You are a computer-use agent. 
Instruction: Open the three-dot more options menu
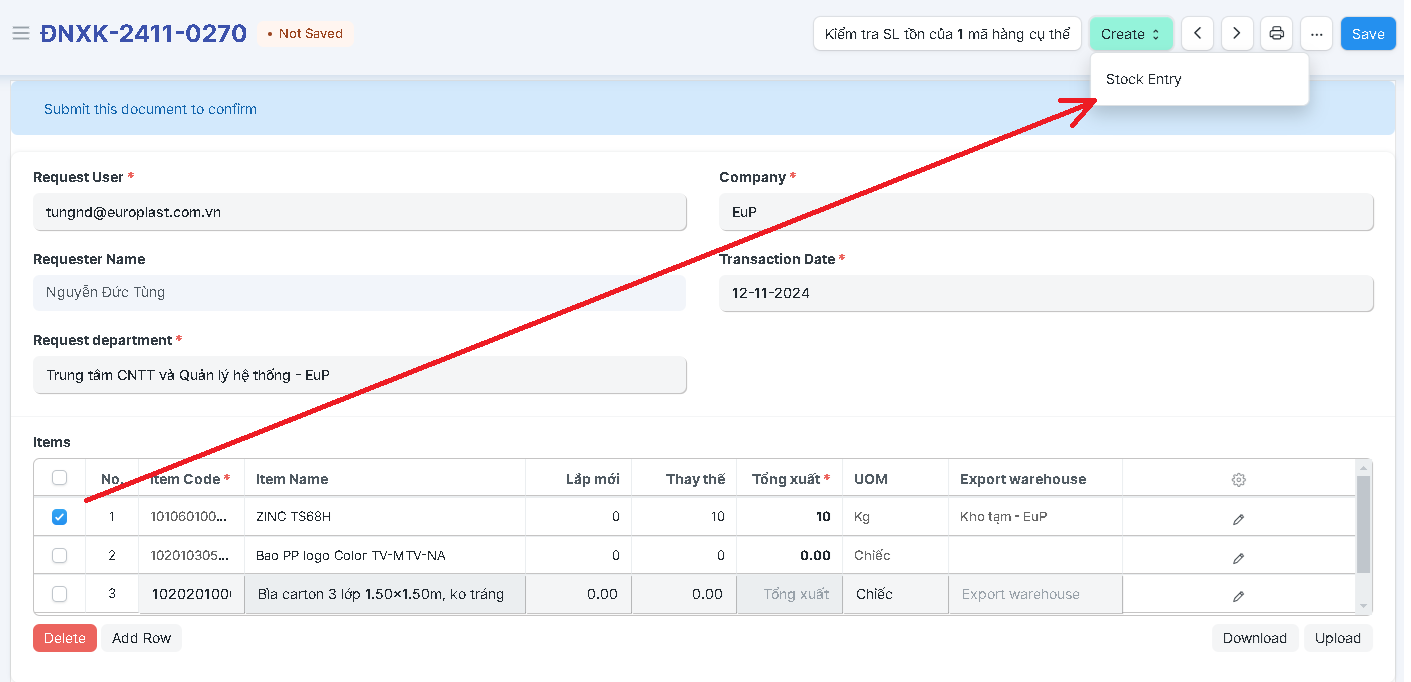[1317, 34]
